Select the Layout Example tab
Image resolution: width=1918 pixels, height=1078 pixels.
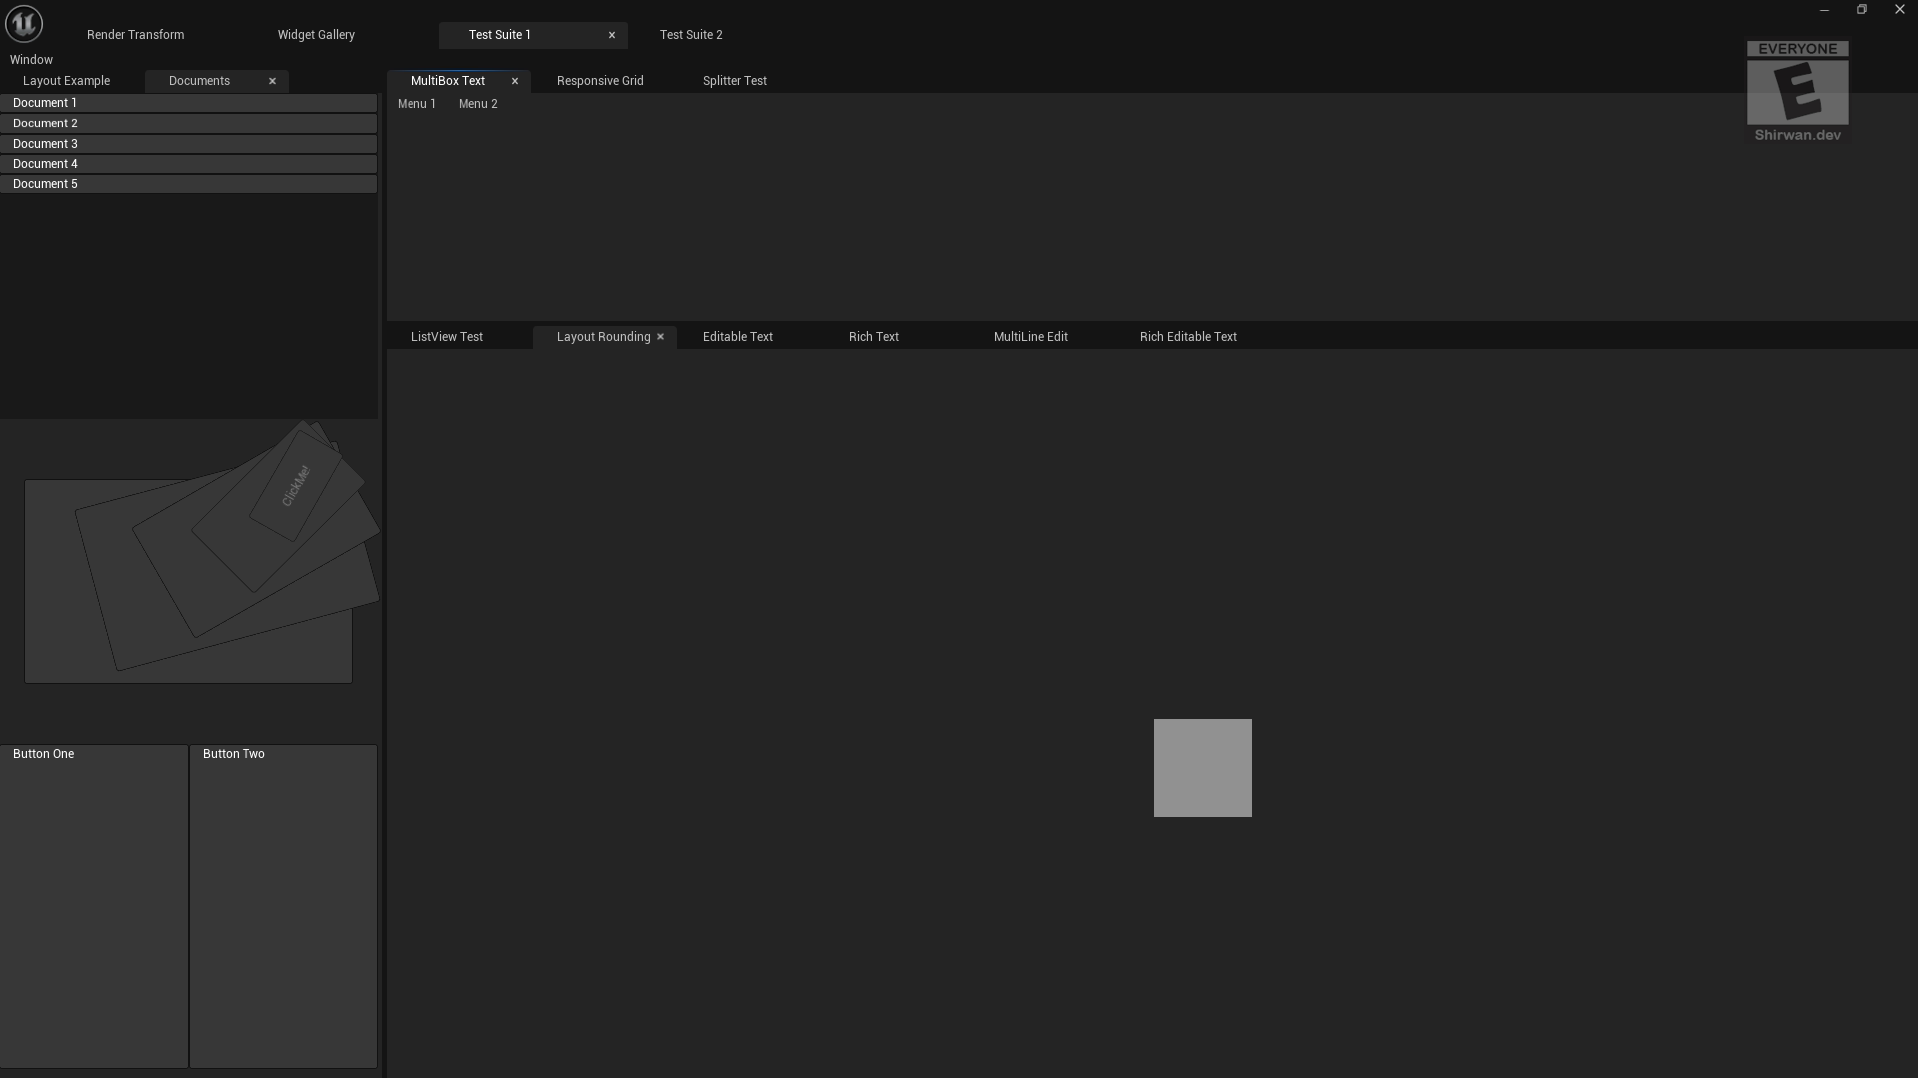tap(67, 81)
